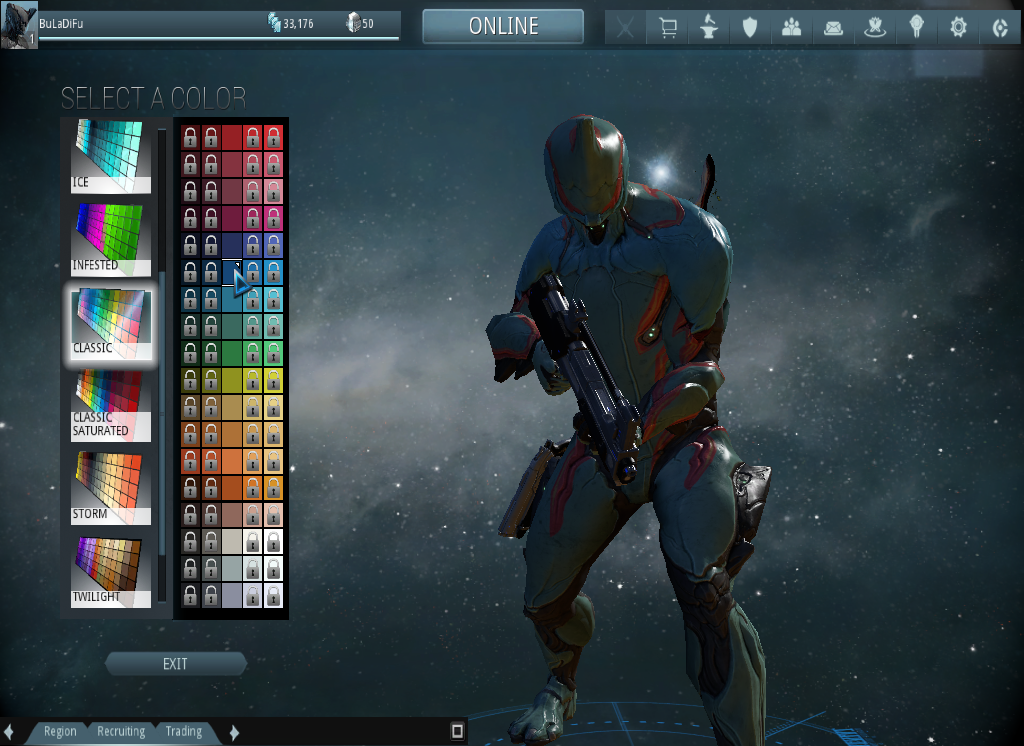
Task: Click the right diamond arrow after Trading tab
Action: tap(233, 731)
